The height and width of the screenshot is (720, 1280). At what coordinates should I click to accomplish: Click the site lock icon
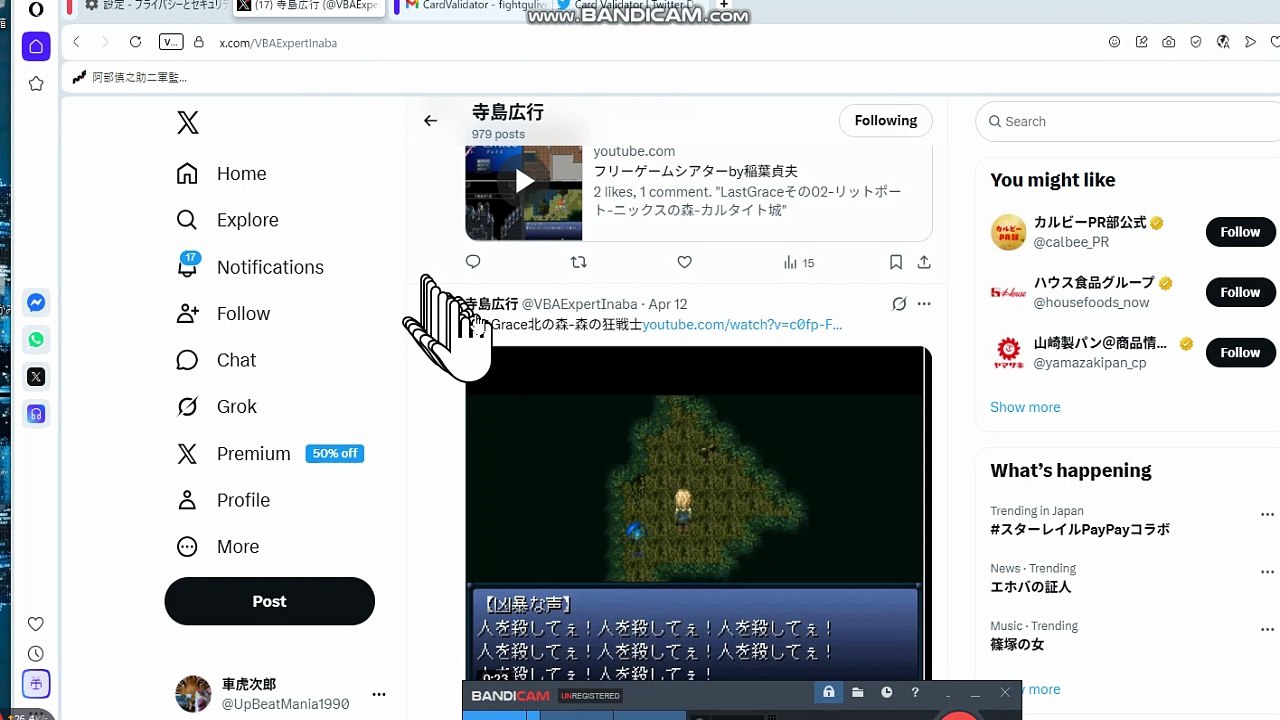coord(199,42)
